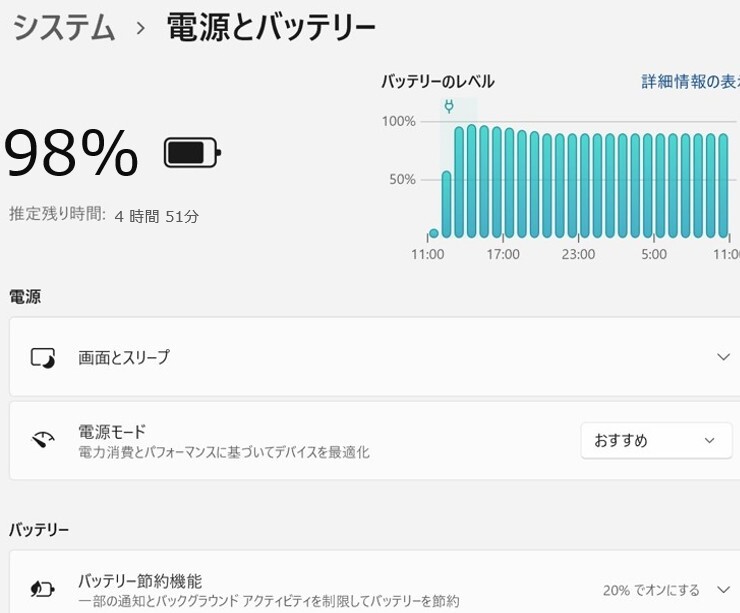The width and height of the screenshot is (740, 613).
Task: Click the battery chart dot at 11:00
Action: [x=434, y=234]
